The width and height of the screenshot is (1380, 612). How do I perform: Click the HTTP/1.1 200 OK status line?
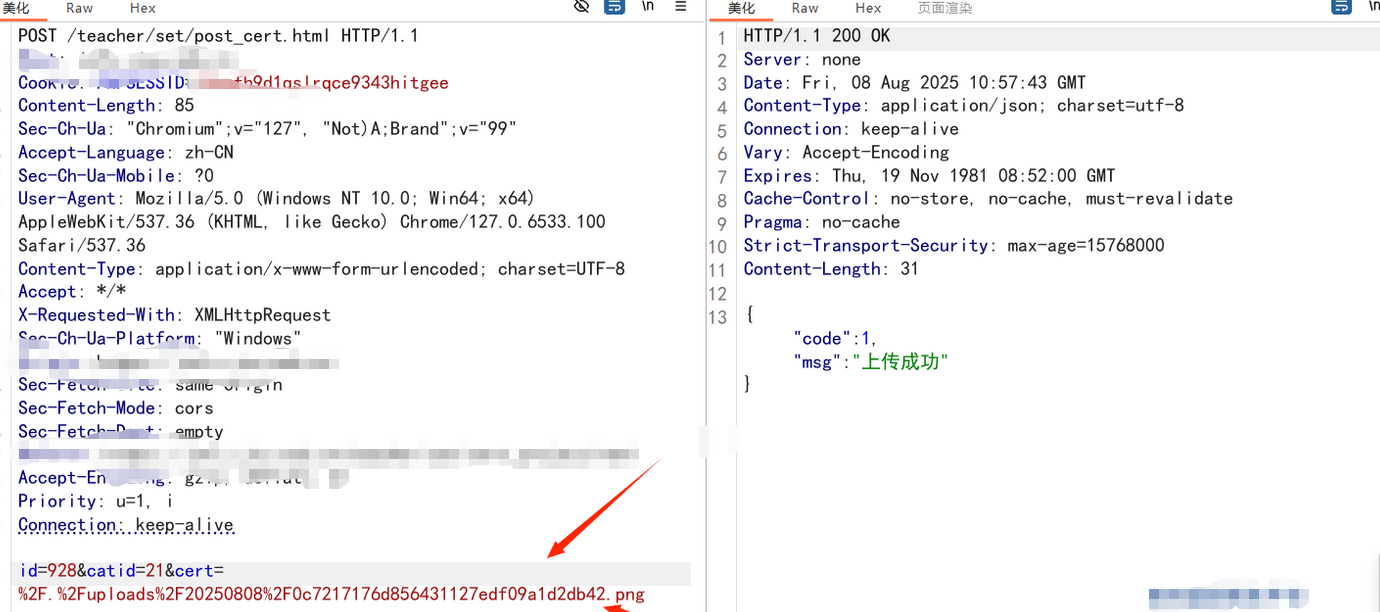pos(817,36)
